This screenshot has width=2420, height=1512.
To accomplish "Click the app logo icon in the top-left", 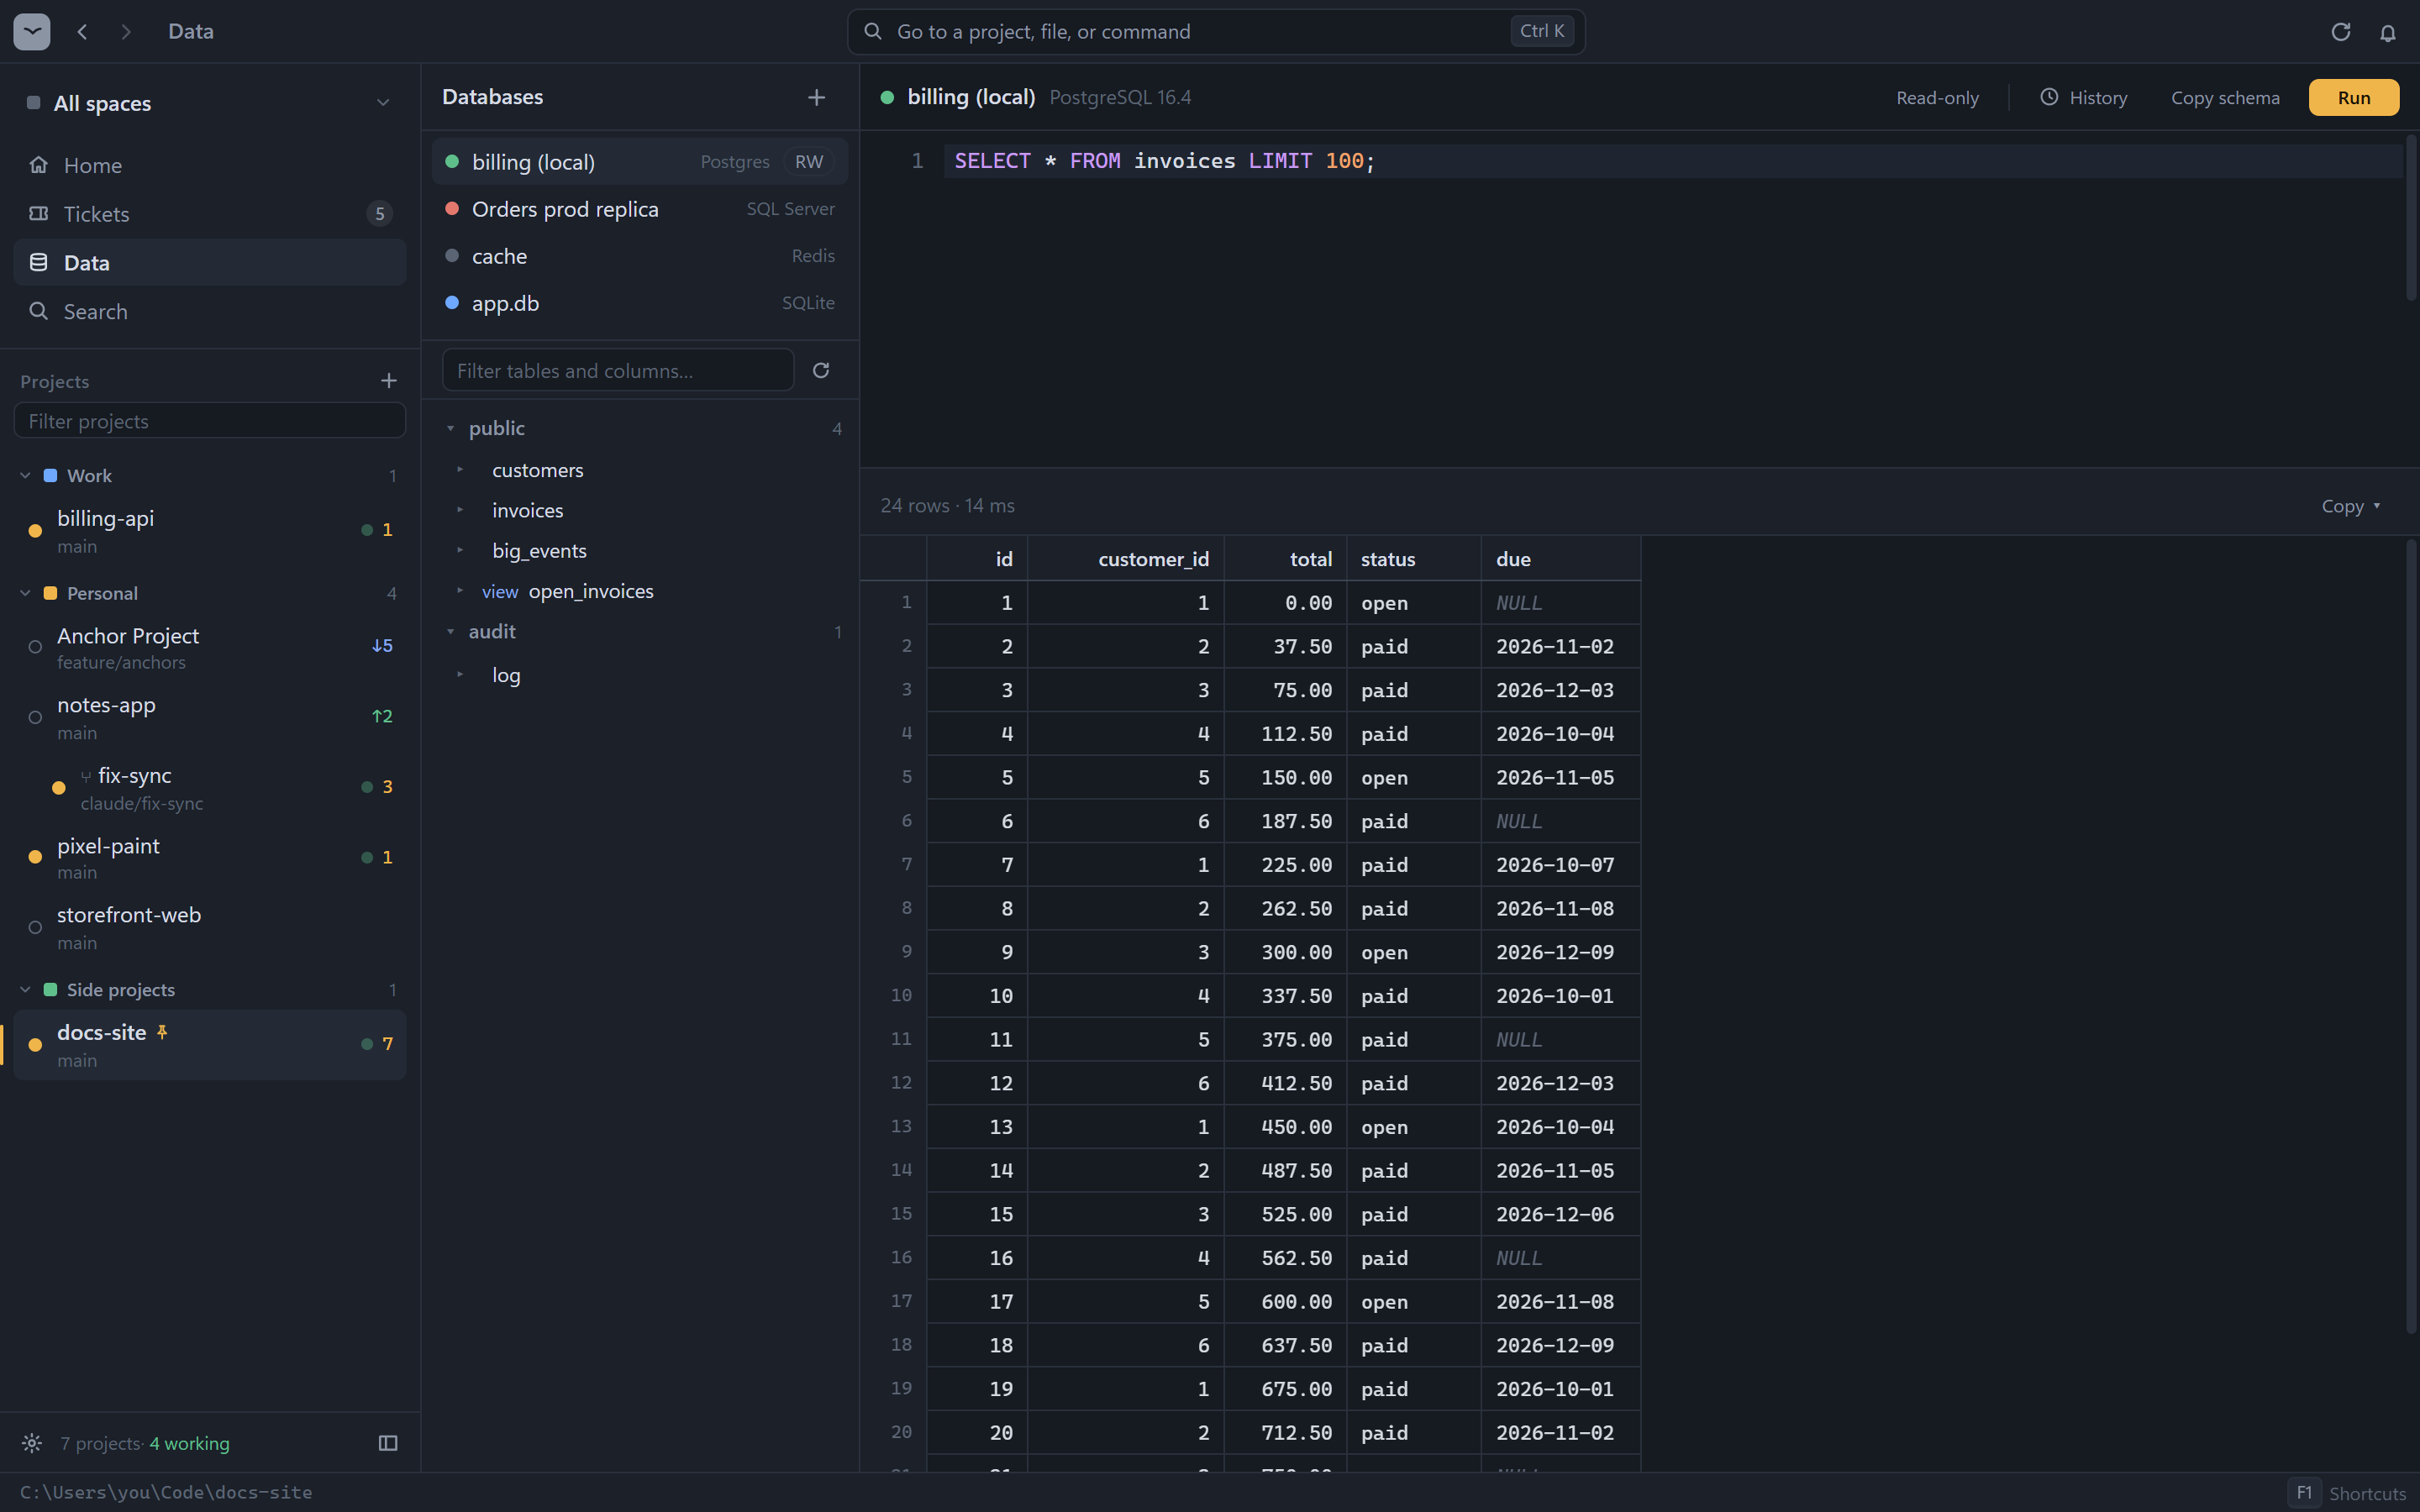I will coord(32,31).
